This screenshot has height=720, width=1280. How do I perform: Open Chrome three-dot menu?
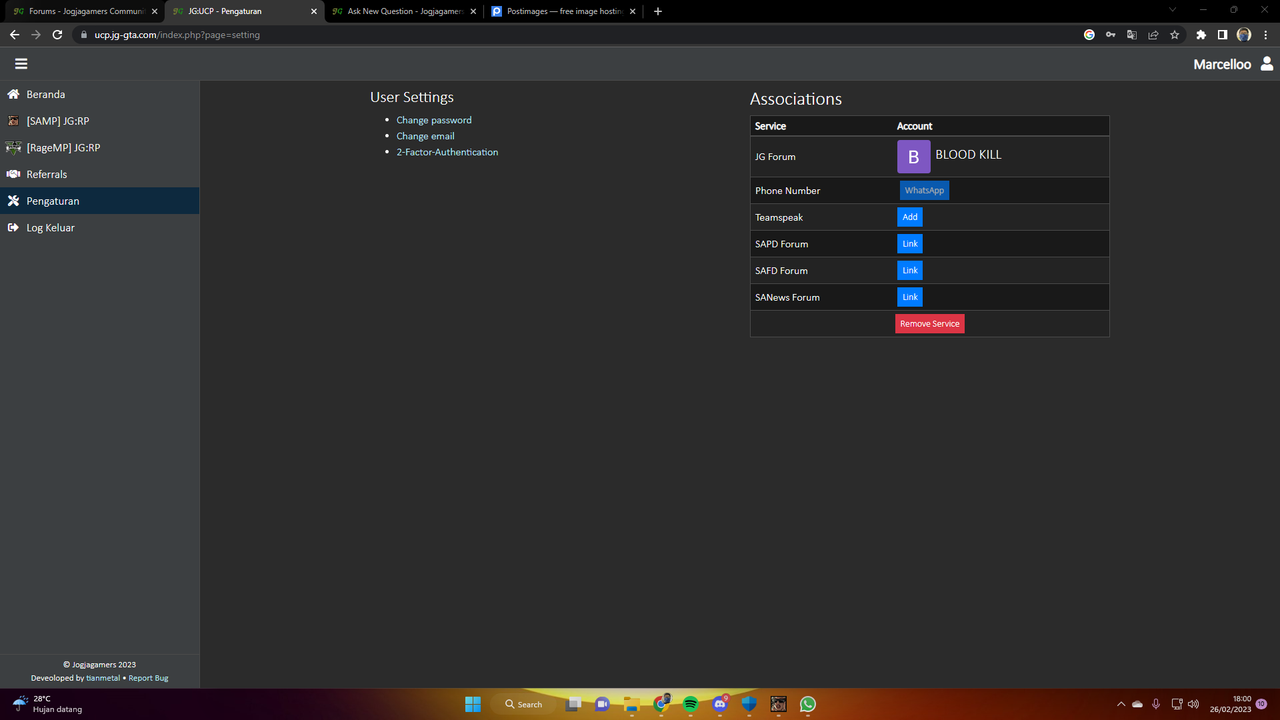tap(1265, 34)
